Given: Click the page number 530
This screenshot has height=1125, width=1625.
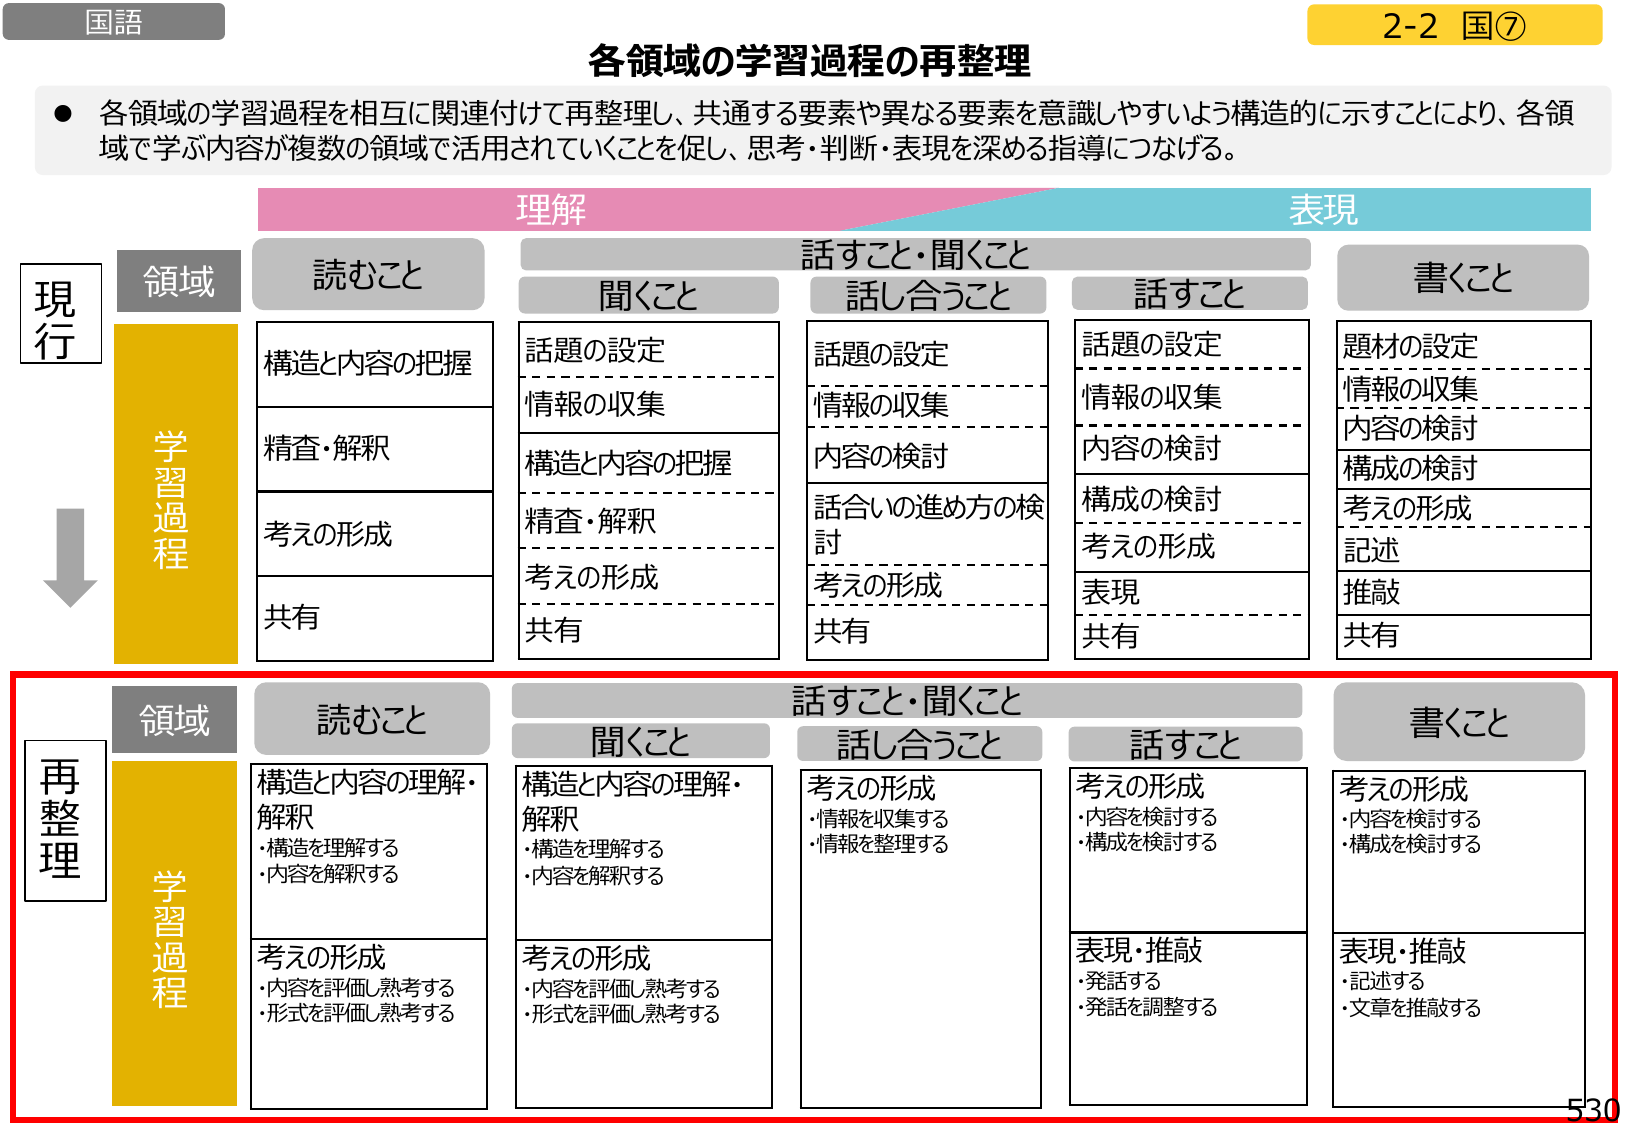Looking at the screenshot, I should pyautogui.click(x=1593, y=1110).
